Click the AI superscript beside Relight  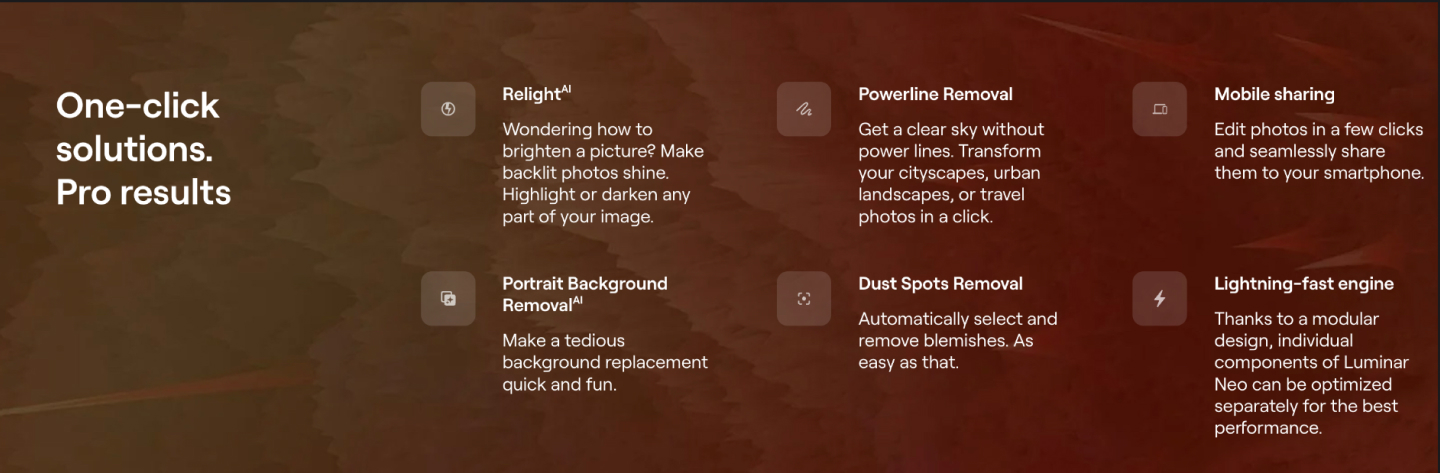[566, 89]
